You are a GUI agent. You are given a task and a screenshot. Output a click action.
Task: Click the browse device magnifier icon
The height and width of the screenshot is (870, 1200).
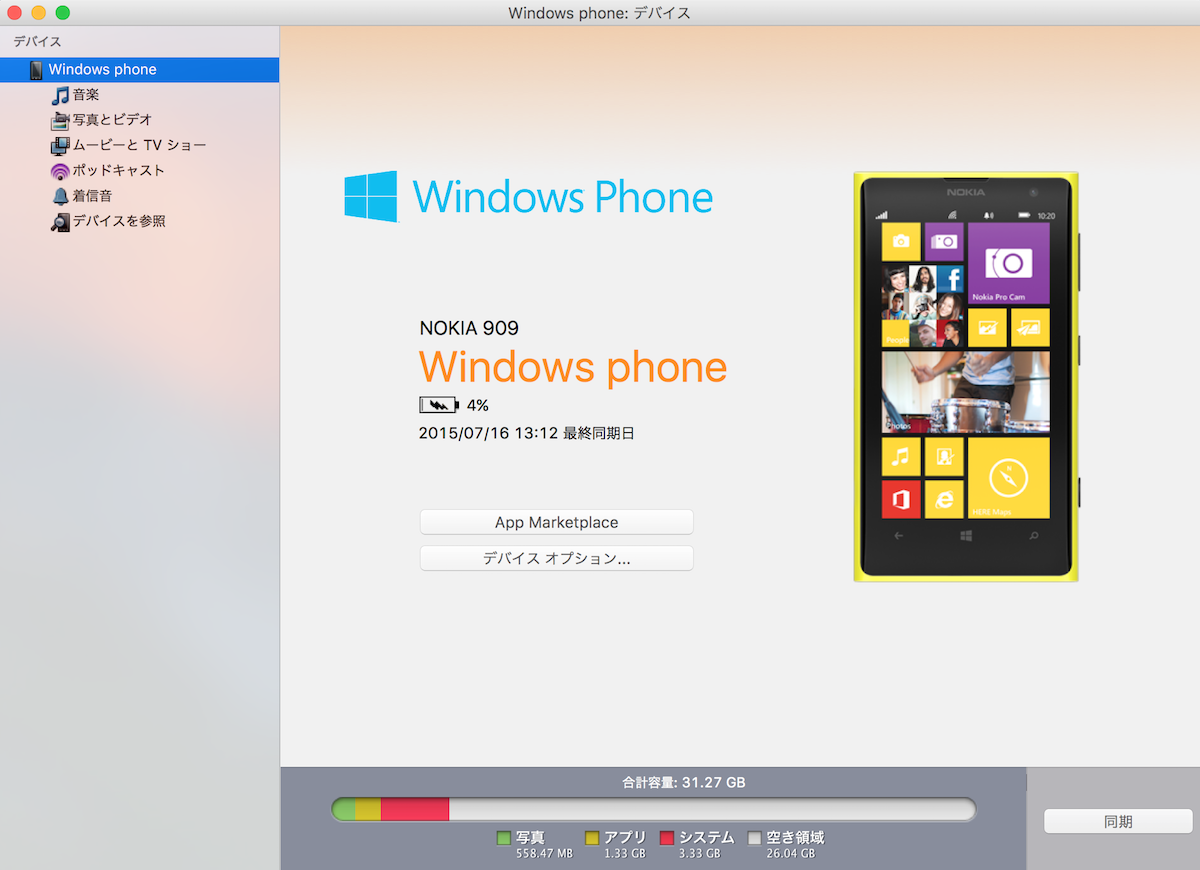pos(60,222)
